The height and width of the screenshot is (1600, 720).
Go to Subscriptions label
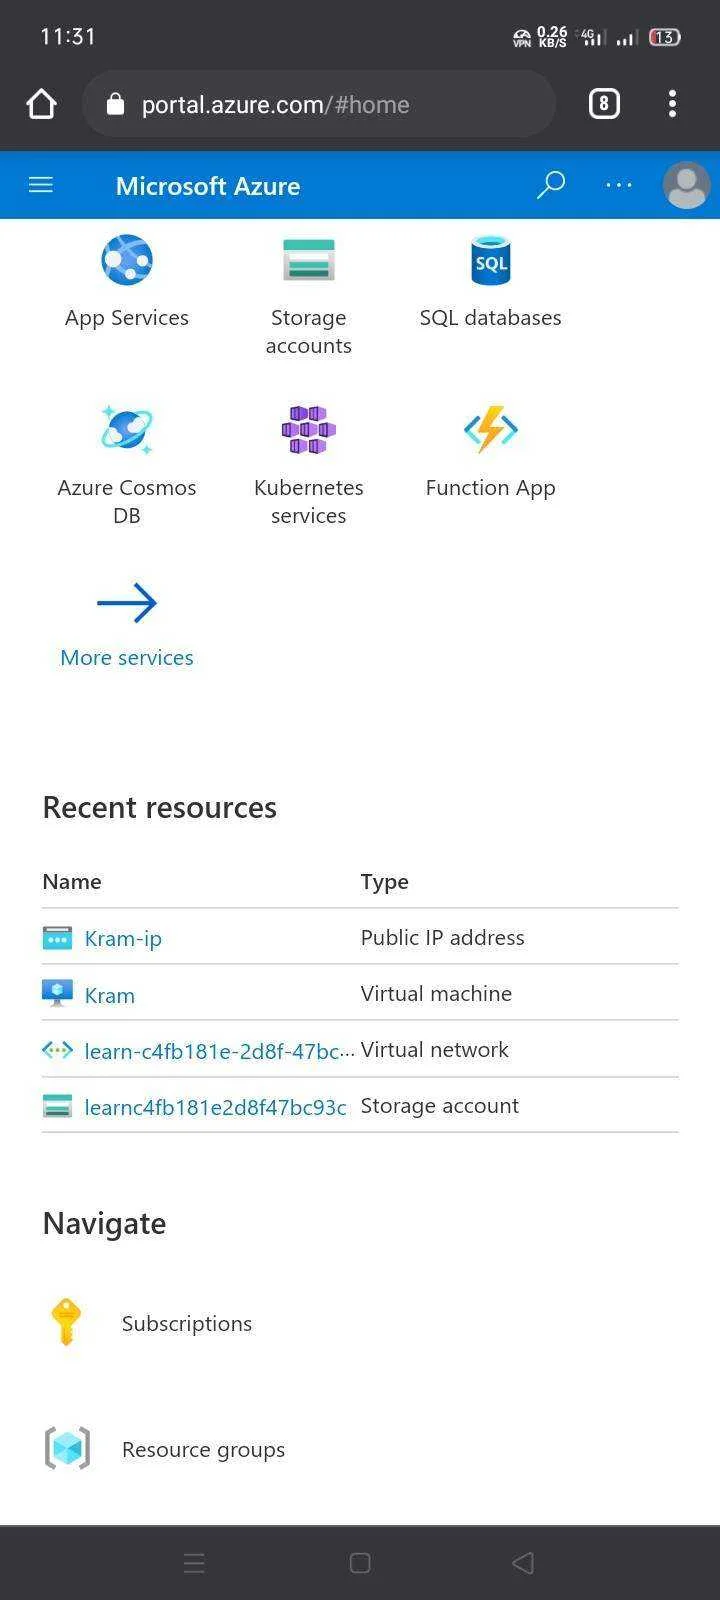pyautogui.click(x=187, y=1323)
